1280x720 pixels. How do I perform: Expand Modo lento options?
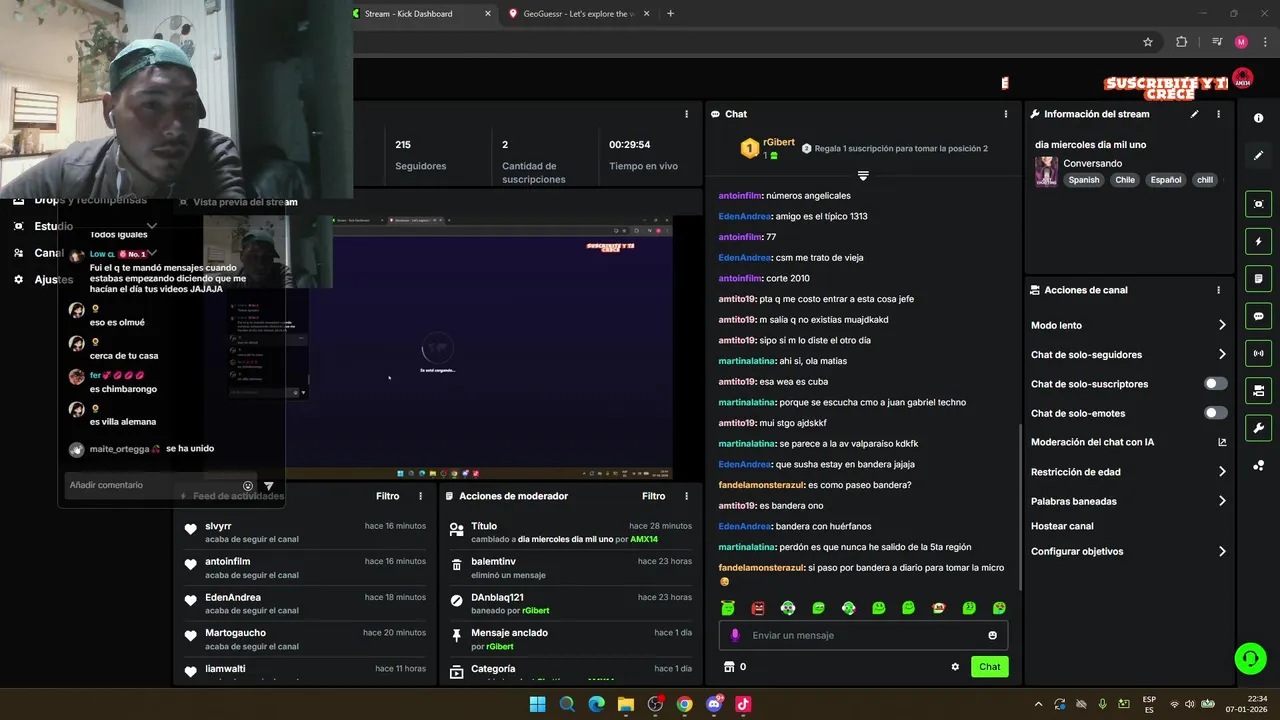click(x=1222, y=325)
